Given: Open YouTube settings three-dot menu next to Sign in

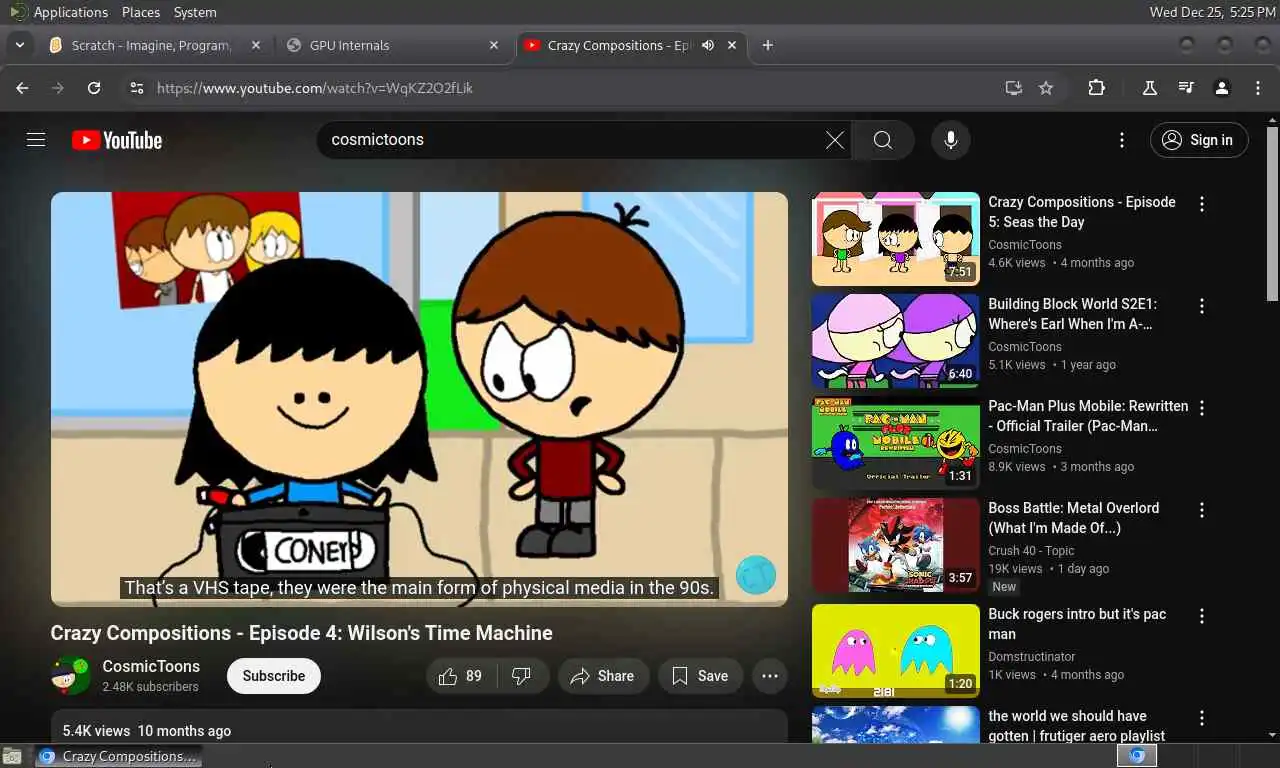Looking at the screenshot, I should click(x=1122, y=140).
